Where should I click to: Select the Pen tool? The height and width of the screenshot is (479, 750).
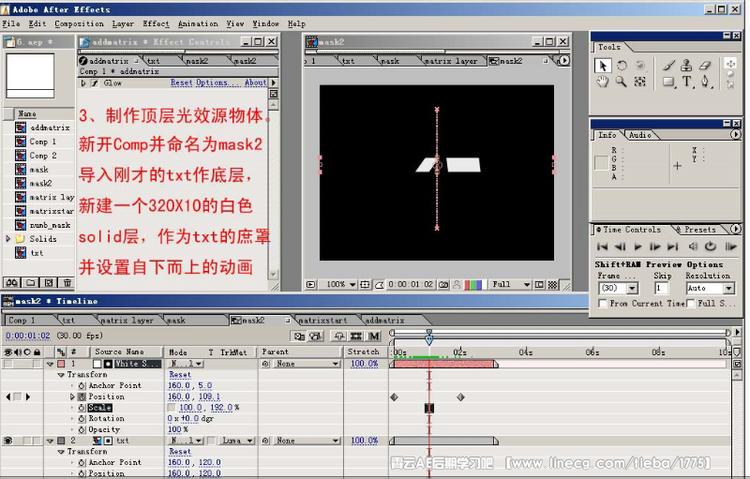(x=706, y=82)
